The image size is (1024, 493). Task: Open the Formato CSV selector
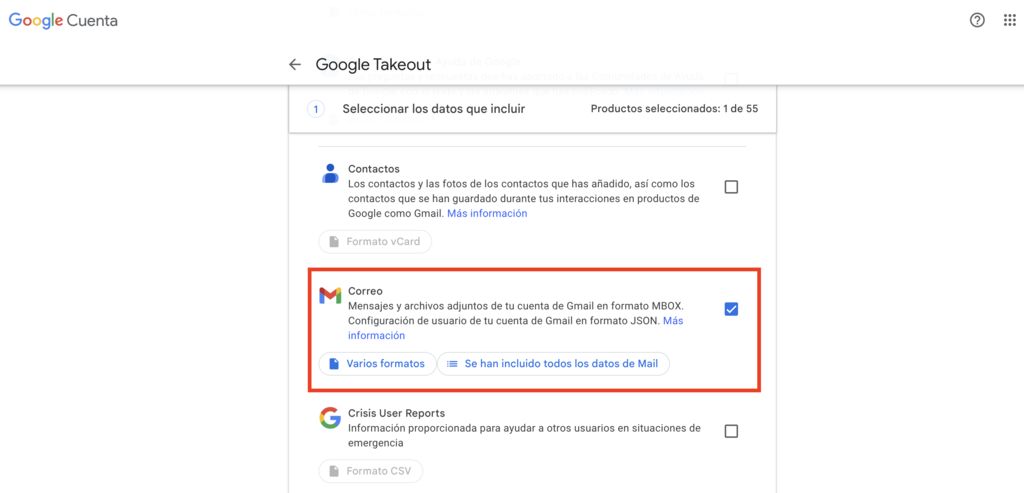click(x=371, y=471)
